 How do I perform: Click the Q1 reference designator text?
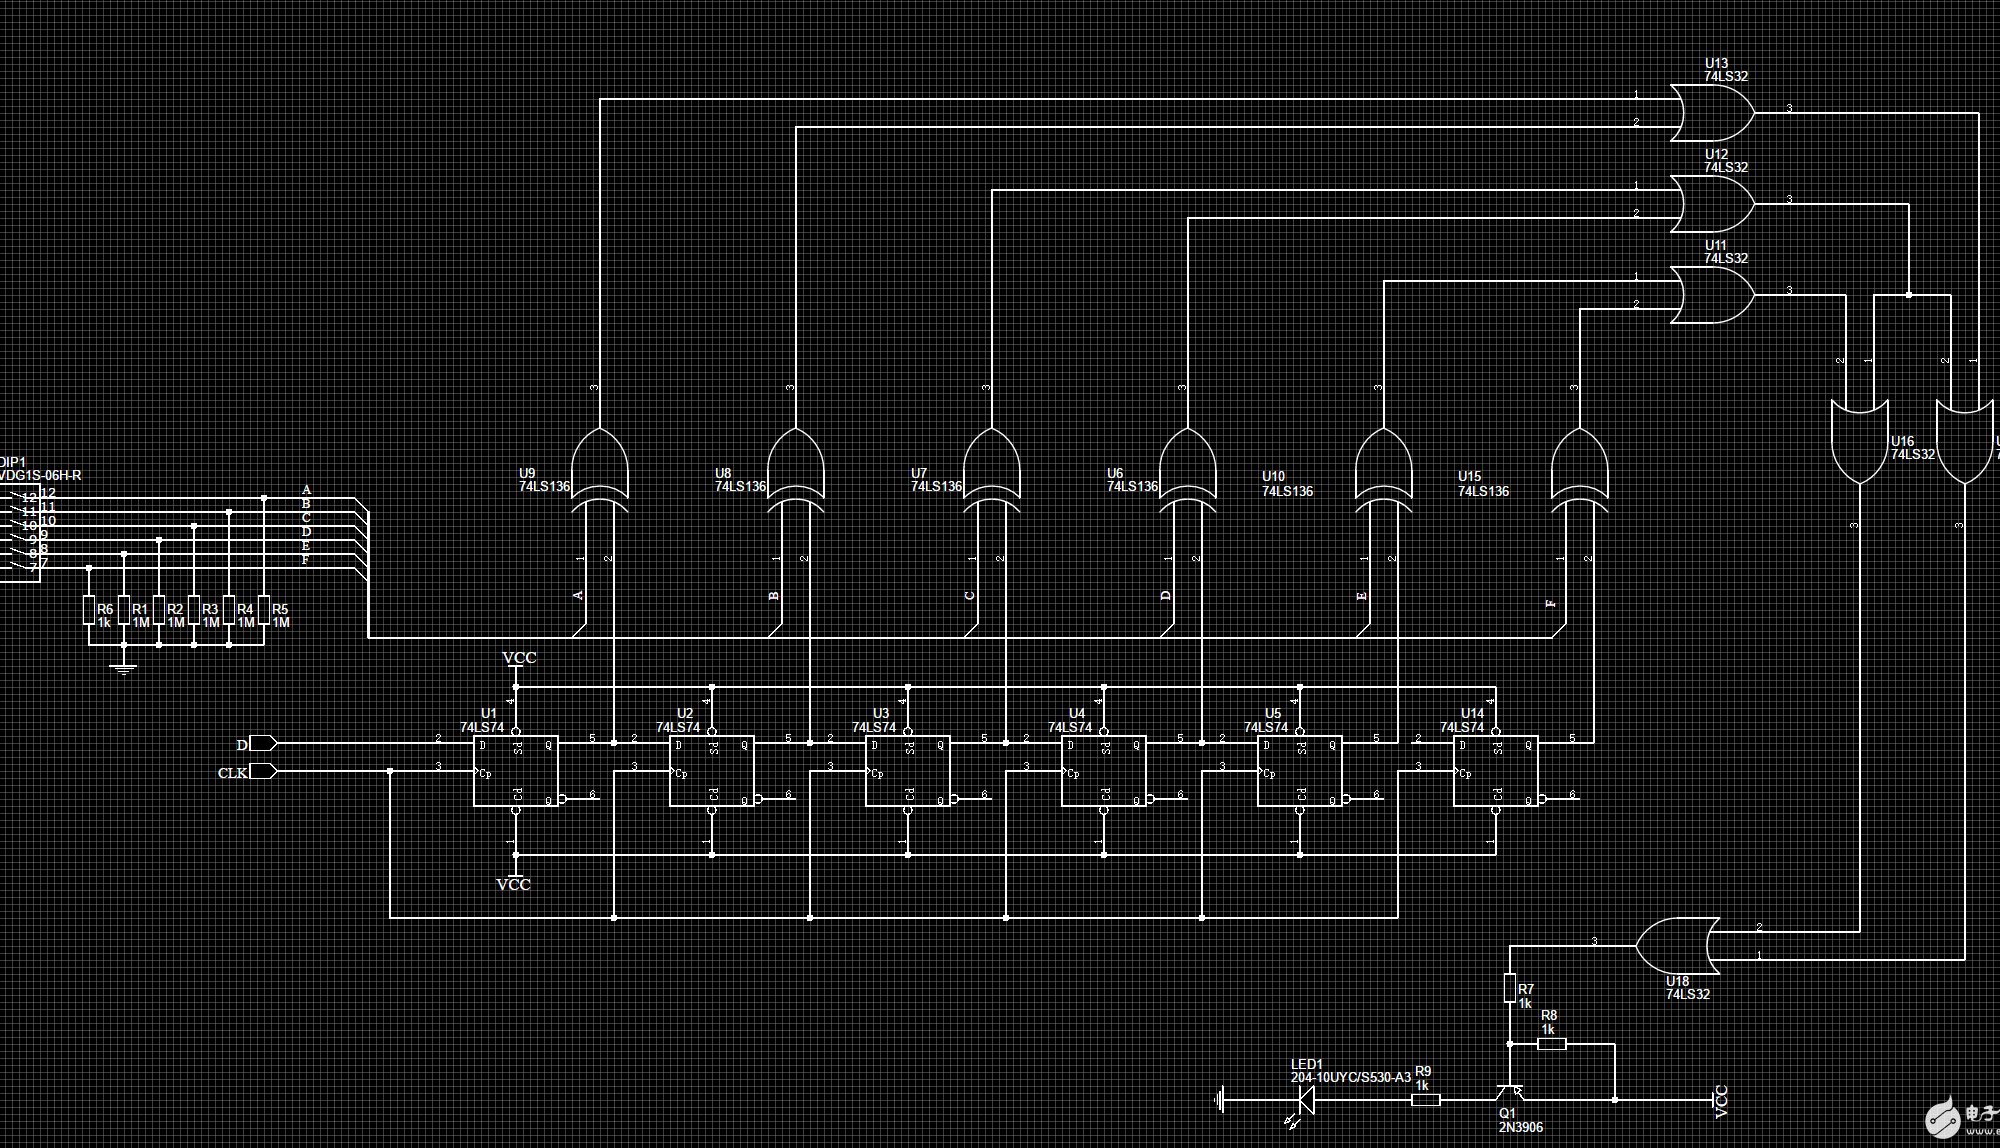click(1507, 1114)
